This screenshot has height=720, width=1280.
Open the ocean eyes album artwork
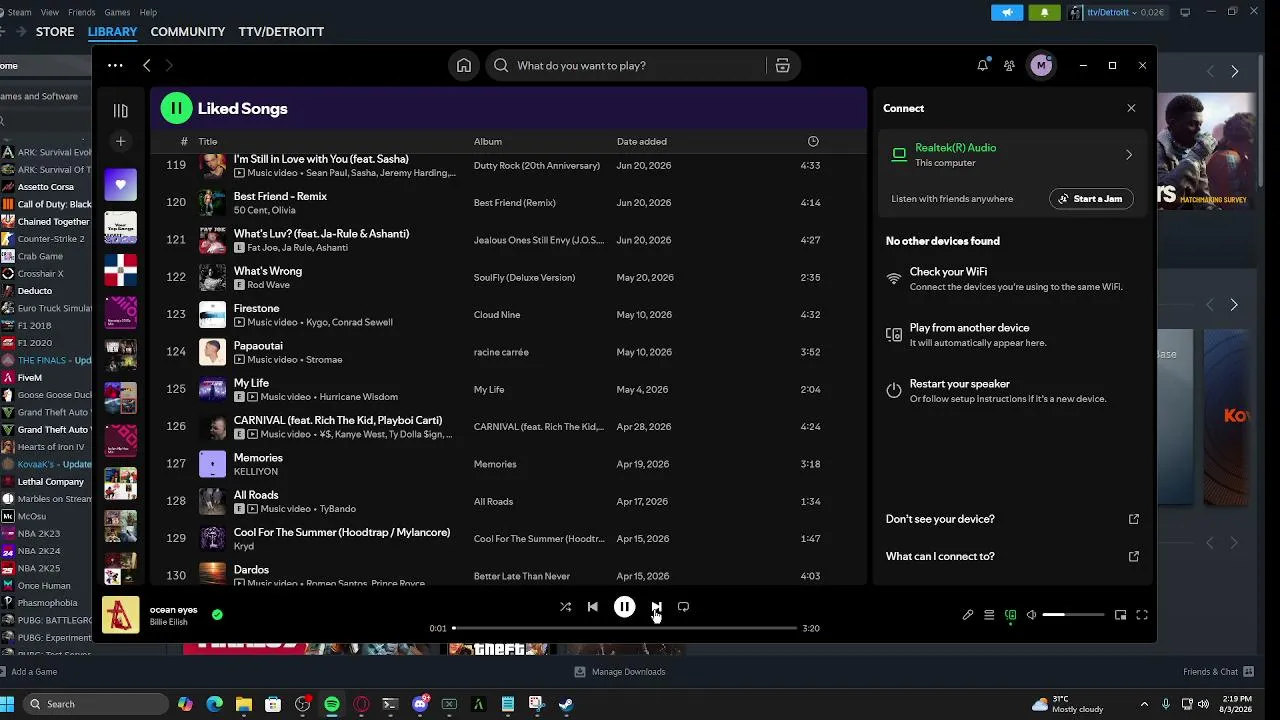[121, 615]
